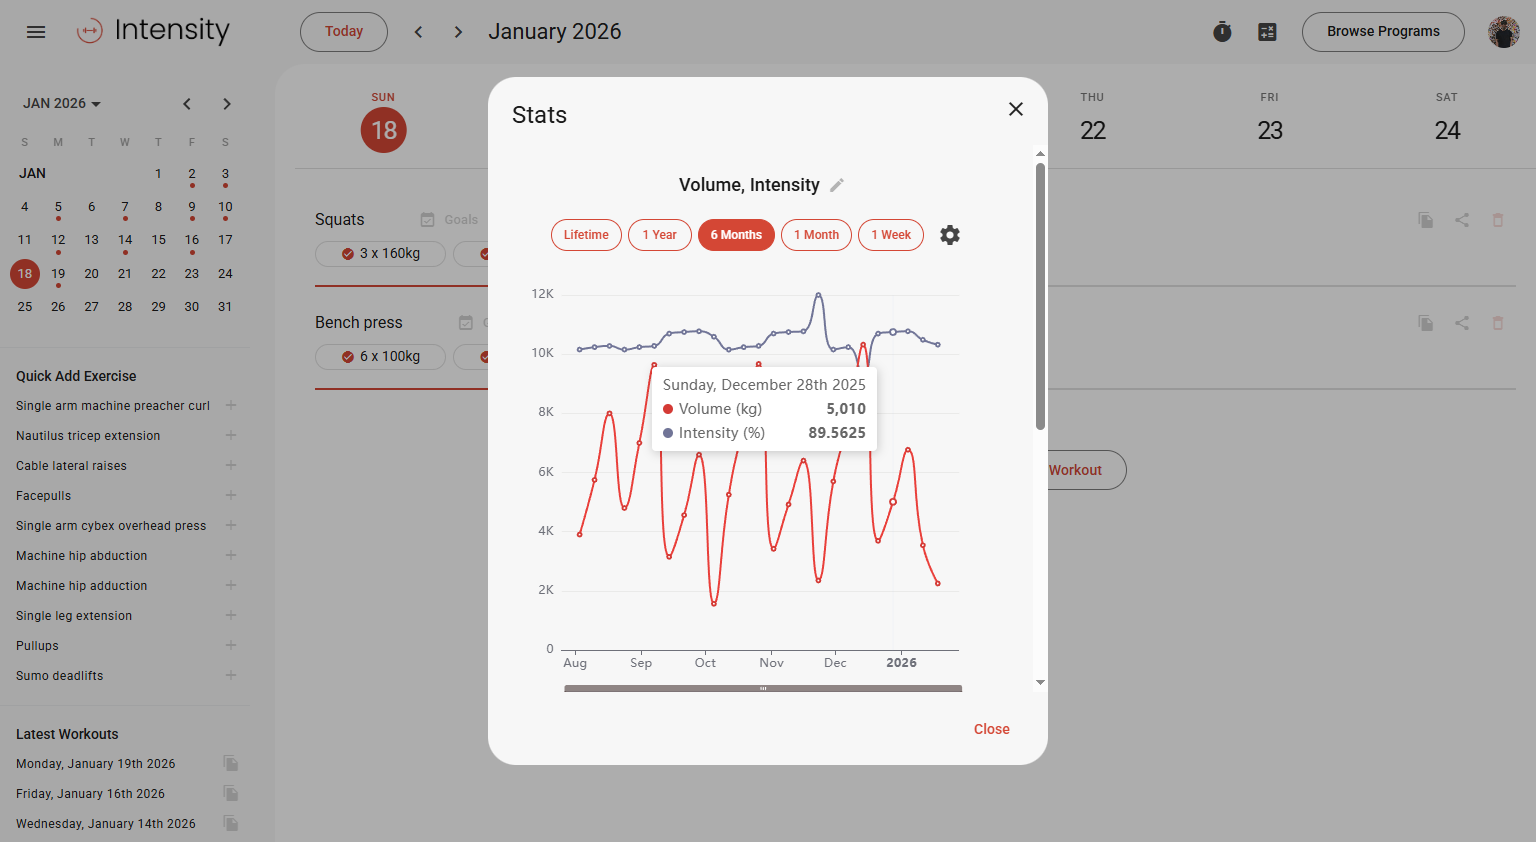Go to next month in mini calendar
Screen dimensions: 1536x842
pyautogui.click(x=227, y=104)
